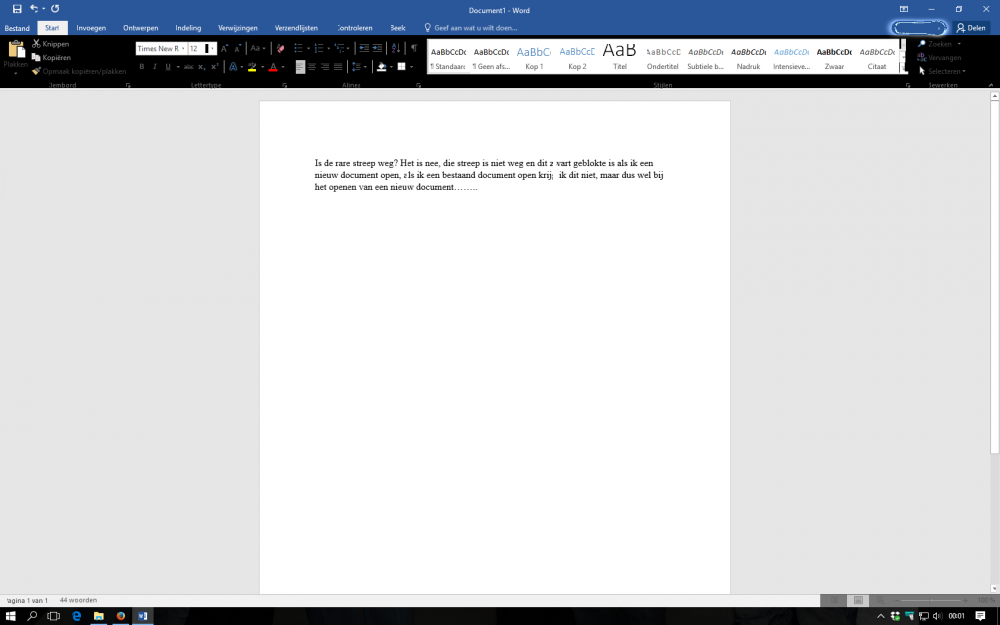Select the doorhalen (strikethrough) icon
1000x625 pixels.
pyautogui.click(x=187, y=66)
